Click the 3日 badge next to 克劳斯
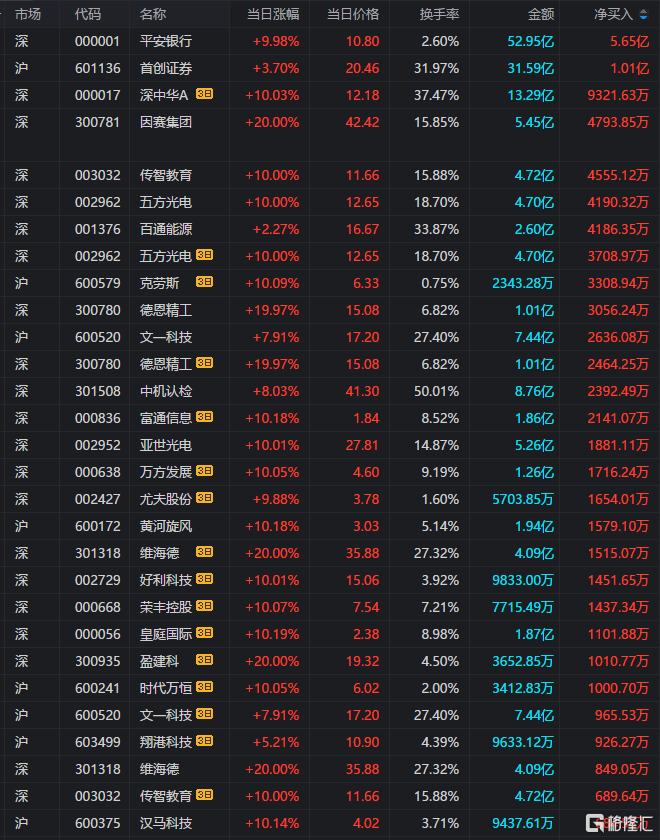The image size is (660, 840). (204, 282)
